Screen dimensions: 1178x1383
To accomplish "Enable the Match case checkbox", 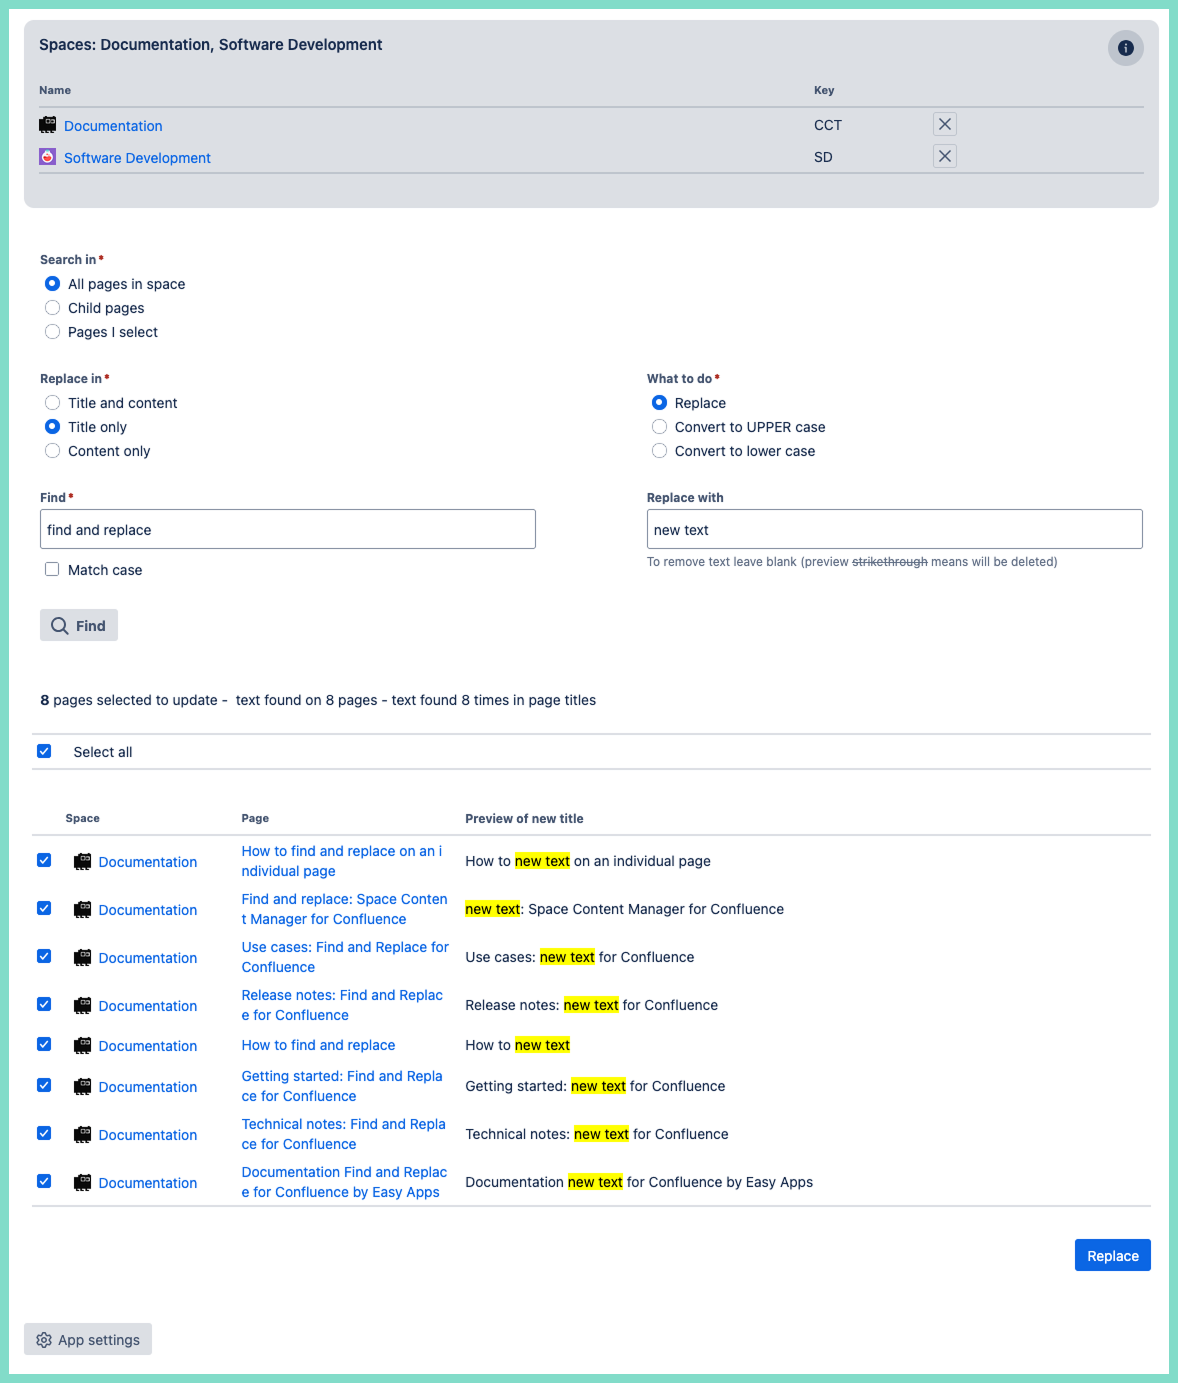I will (52, 569).
